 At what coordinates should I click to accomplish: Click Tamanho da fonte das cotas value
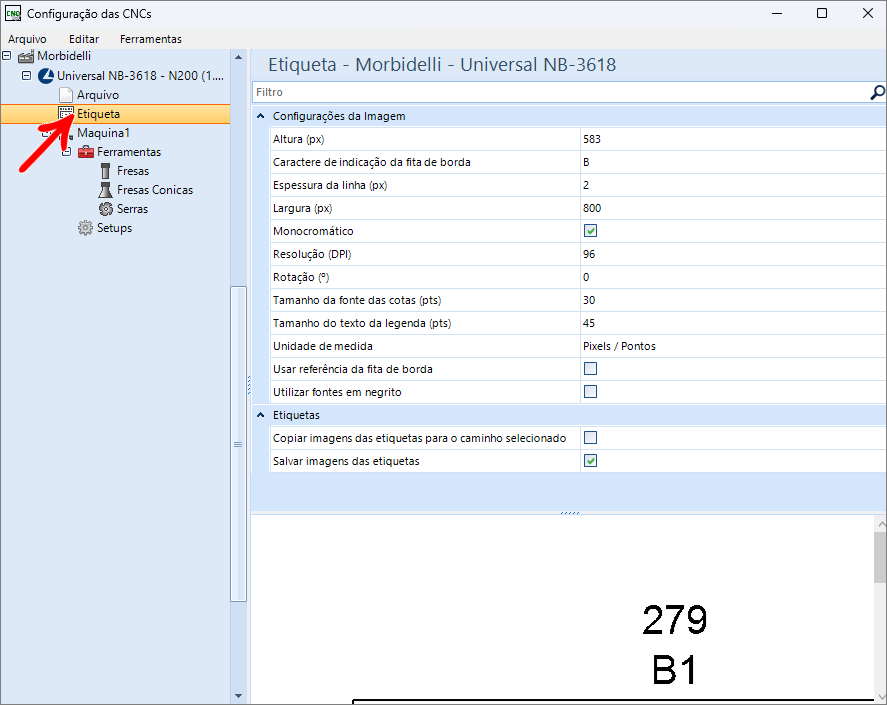click(x=733, y=300)
